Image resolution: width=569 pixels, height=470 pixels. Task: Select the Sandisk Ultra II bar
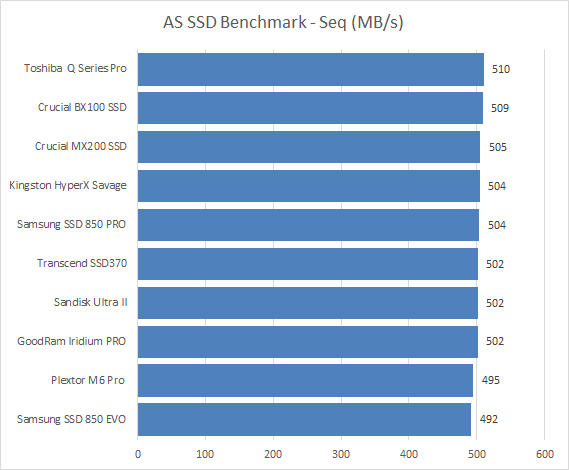tap(308, 303)
